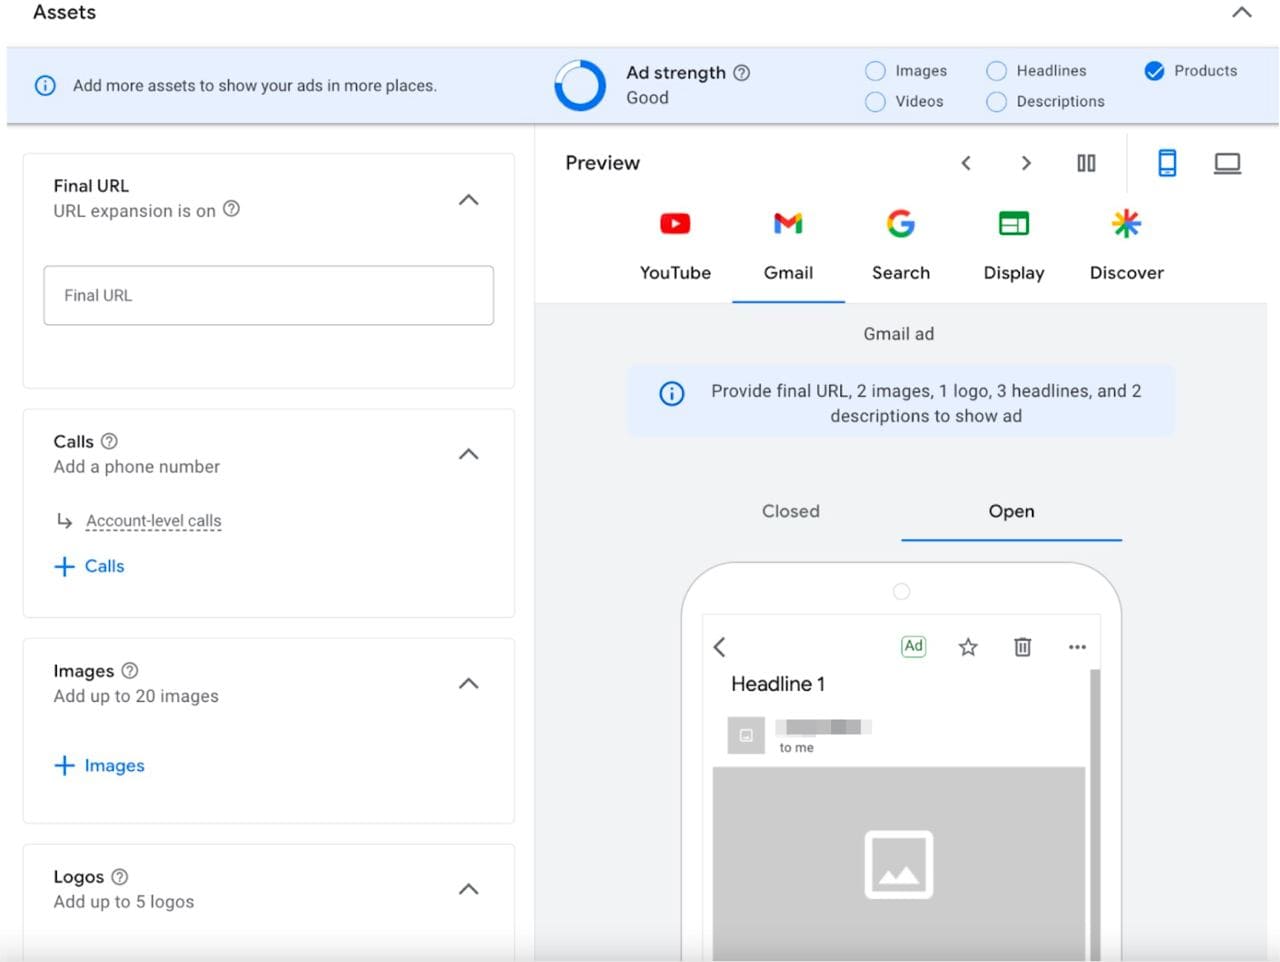Go to previous preview with left arrow
The height and width of the screenshot is (962, 1280).
tap(966, 163)
